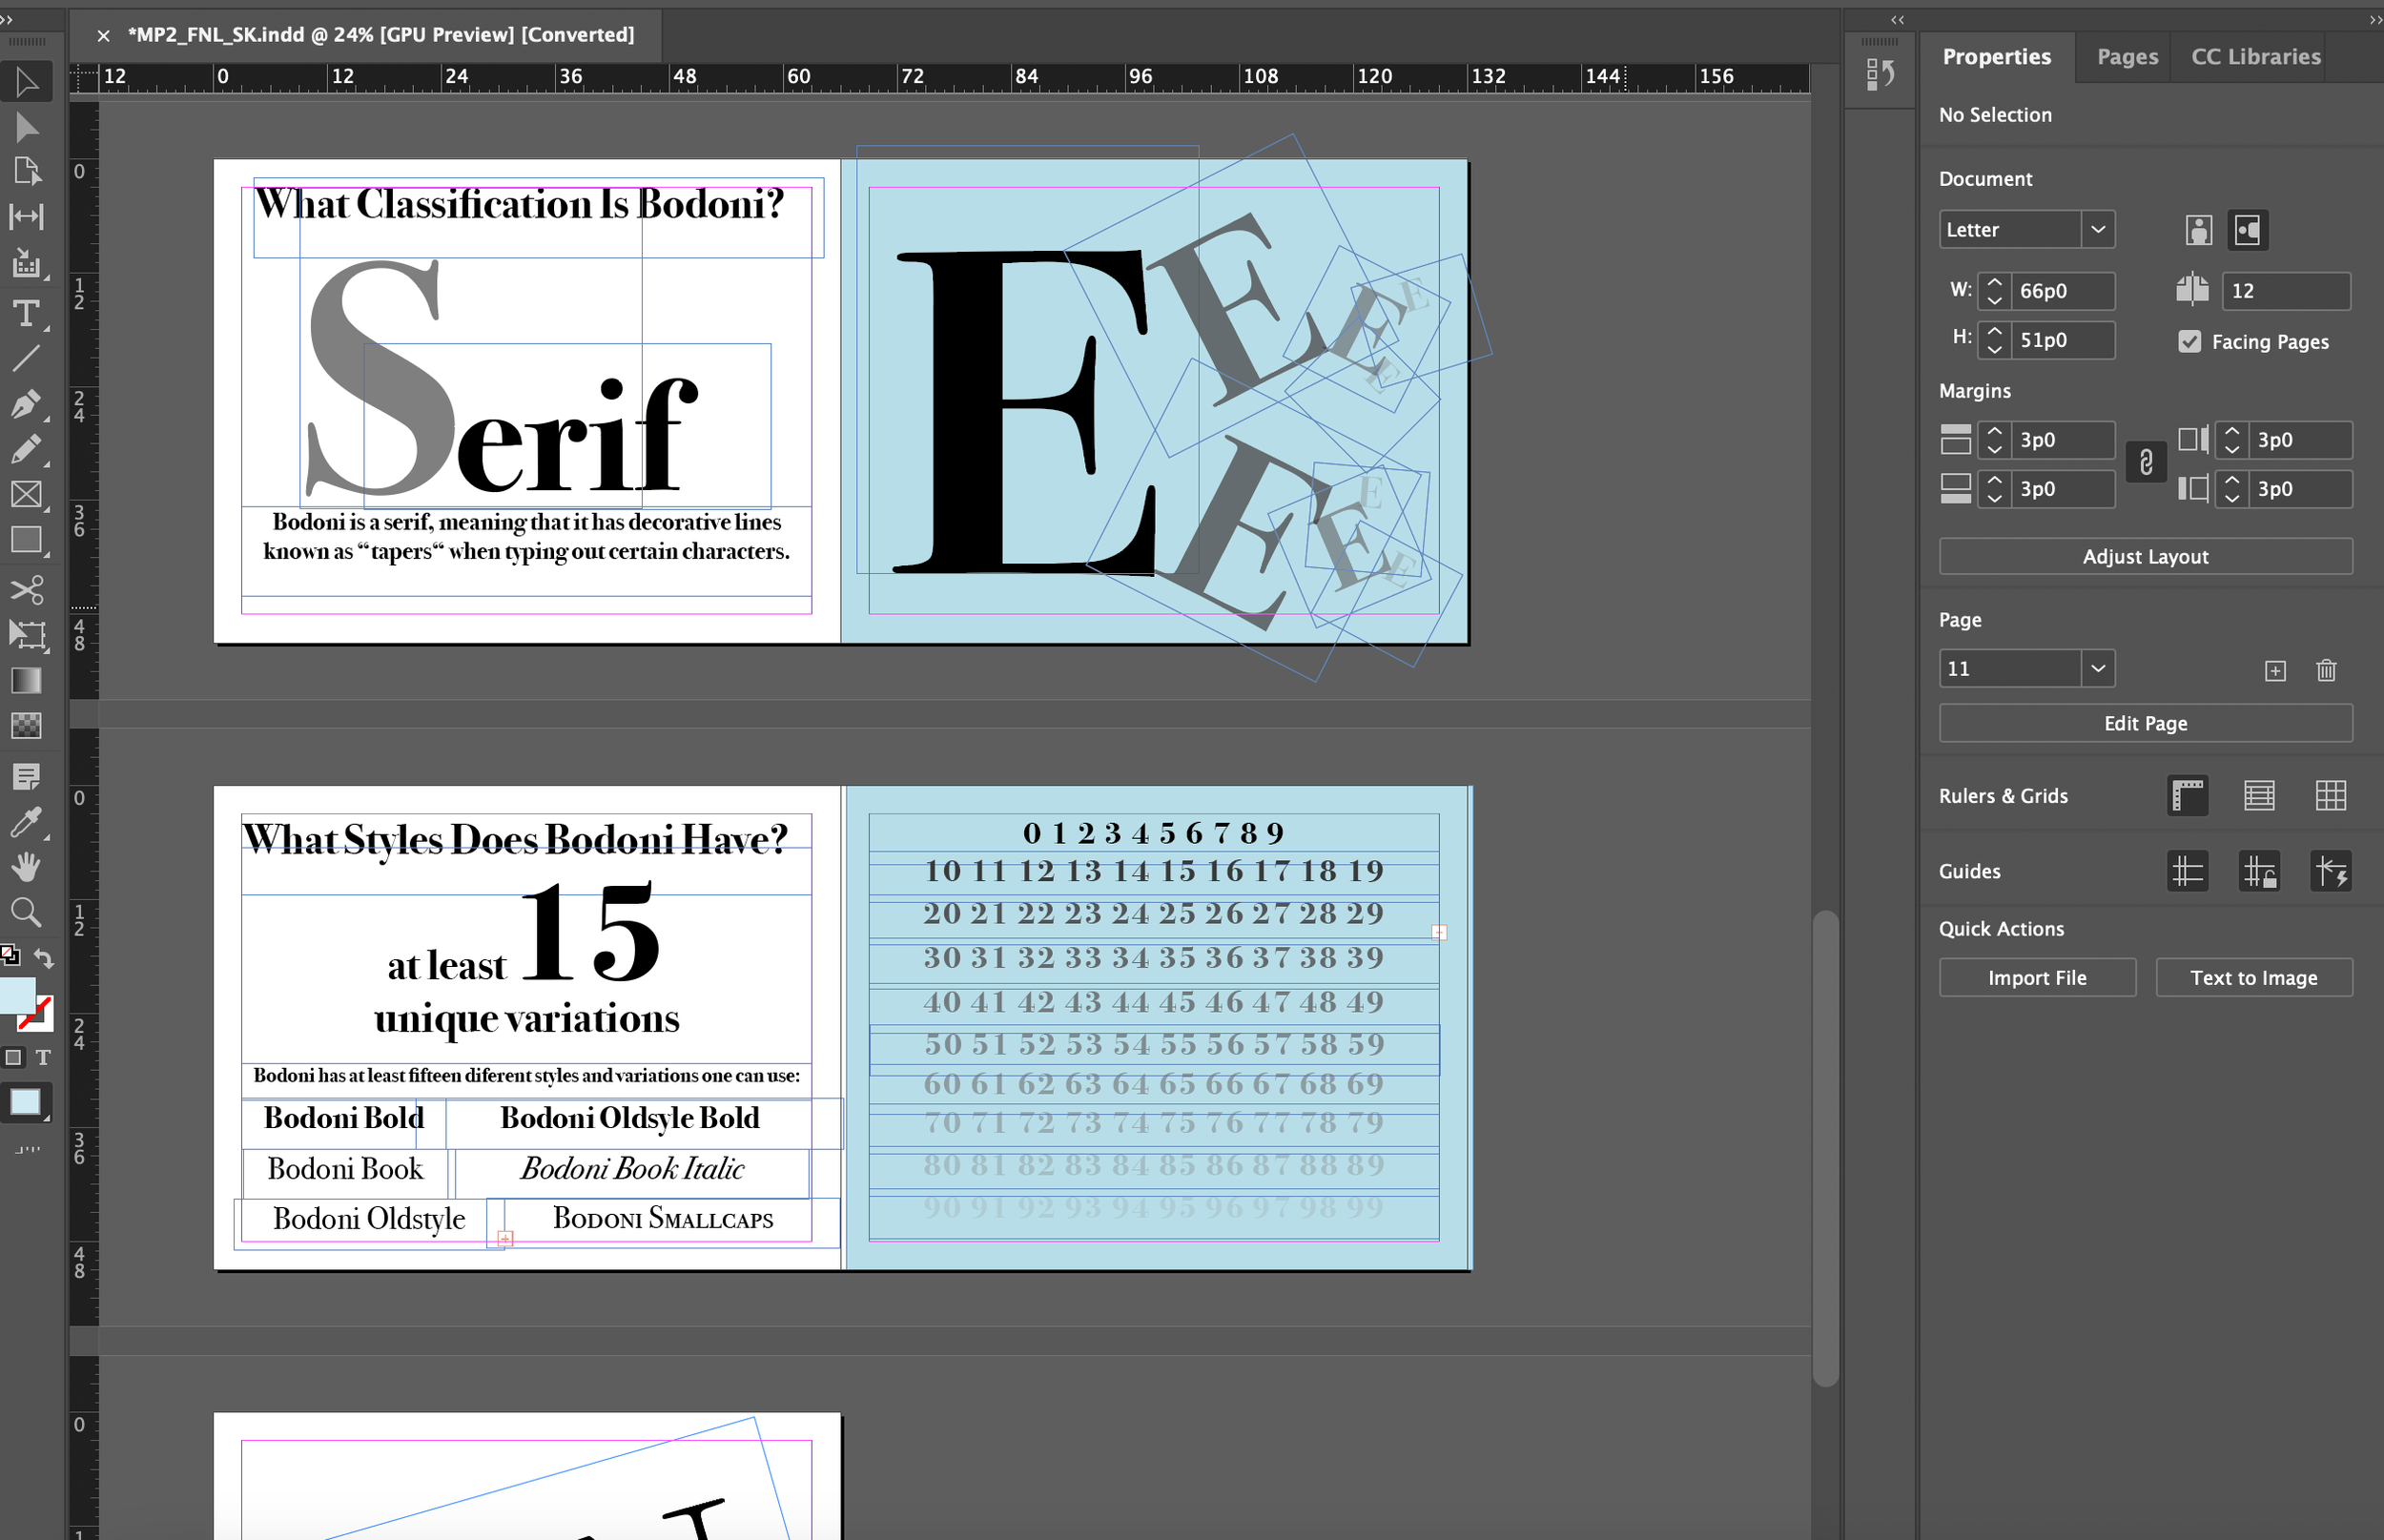Activate the Hand tool
The image size is (2384, 1540).
(x=26, y=867)
